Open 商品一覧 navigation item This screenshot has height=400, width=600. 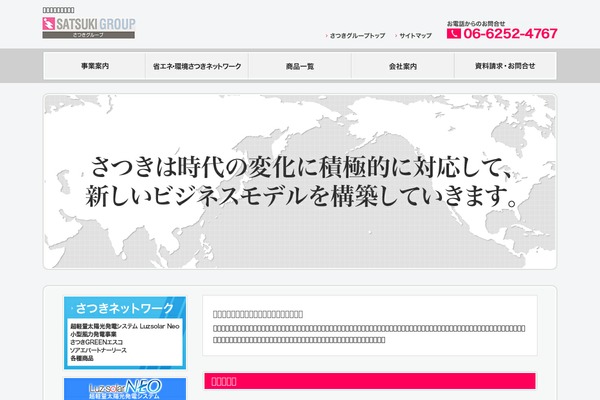click(x=300, y=66)
